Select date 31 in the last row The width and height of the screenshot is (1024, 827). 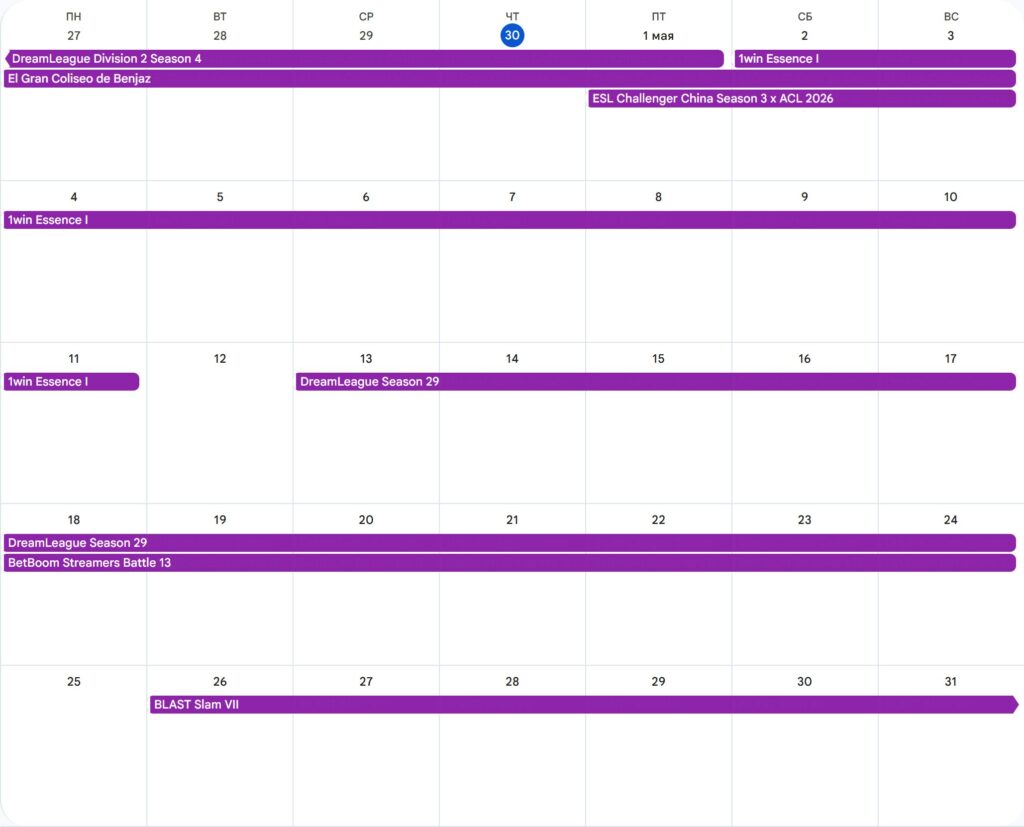(x=950, y=682)
